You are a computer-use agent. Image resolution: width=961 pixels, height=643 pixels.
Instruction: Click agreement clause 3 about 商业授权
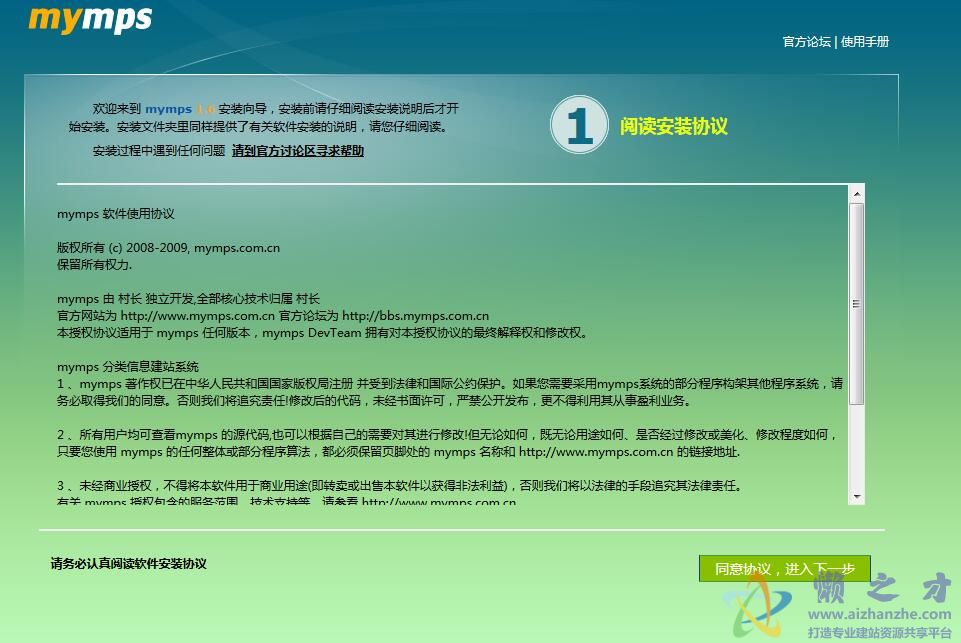coord(400,485)
